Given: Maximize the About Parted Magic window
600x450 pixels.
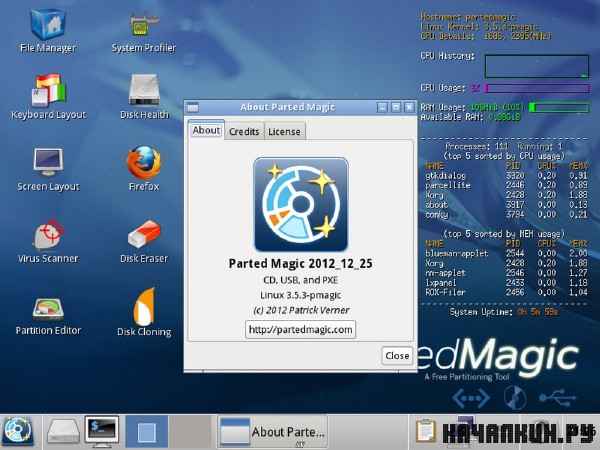Looking at the screenshot, I should pyautogui.click(x=396, y=107).
